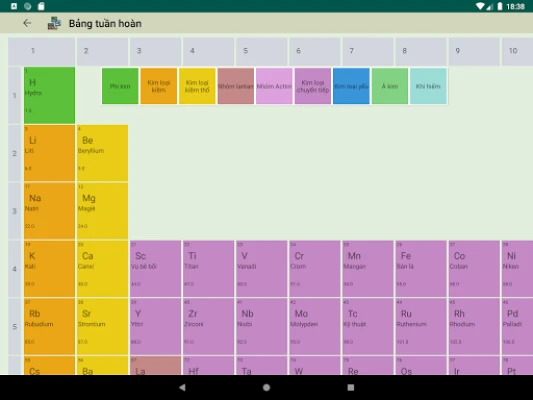The width and height of the screenshot is (533, 400).
Task: Select the orange Kim loại kiềm swatch
Action: (x=158, y=86)
